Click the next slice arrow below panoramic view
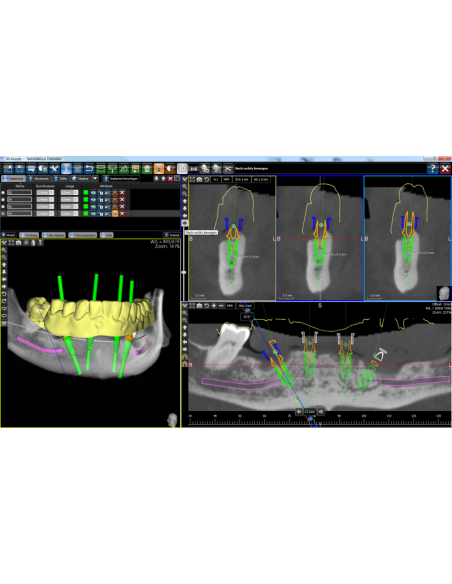 tap(321, 412)
